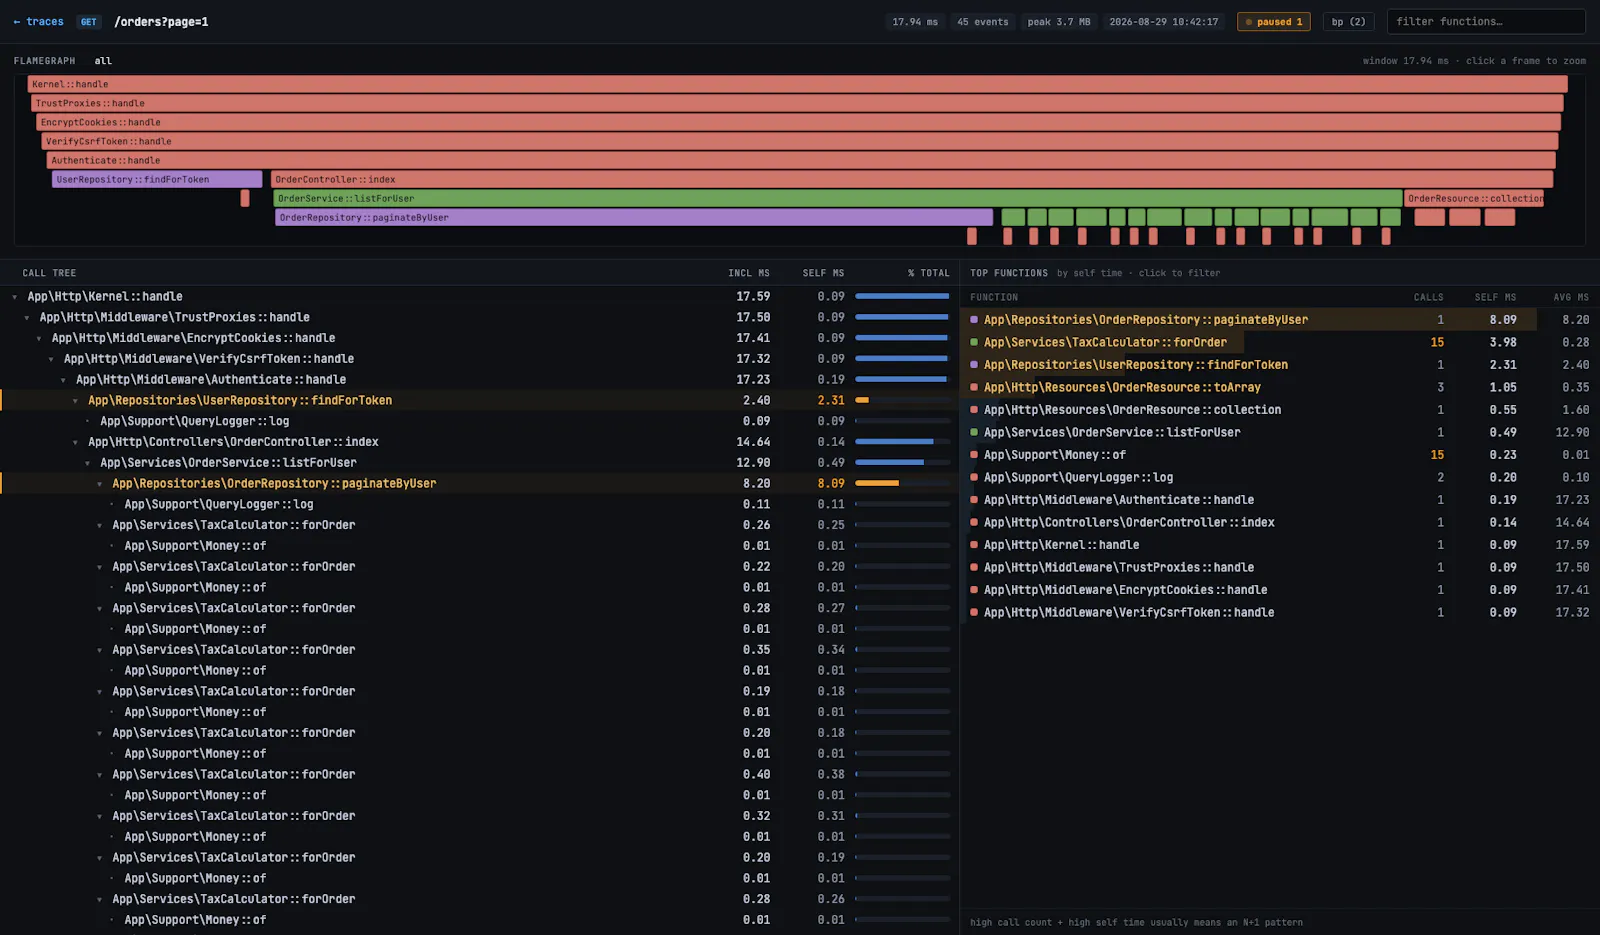The width and height of the screenshot is (1600, 935).
Task: Filter by TrustProxies::handle in top functions
Action: [x=1279, y=567]
